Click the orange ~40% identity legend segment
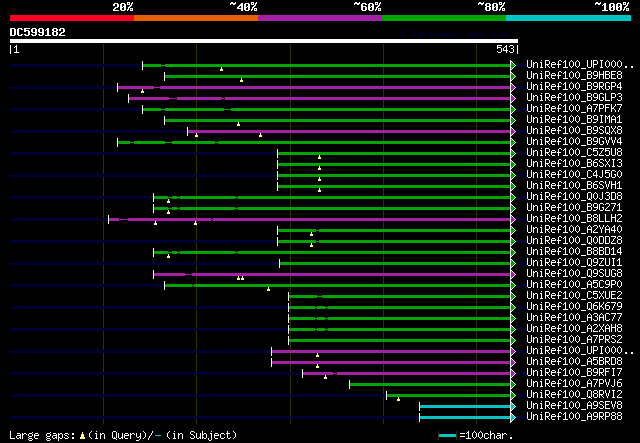The image size is (640, 443). coord(196,18)
